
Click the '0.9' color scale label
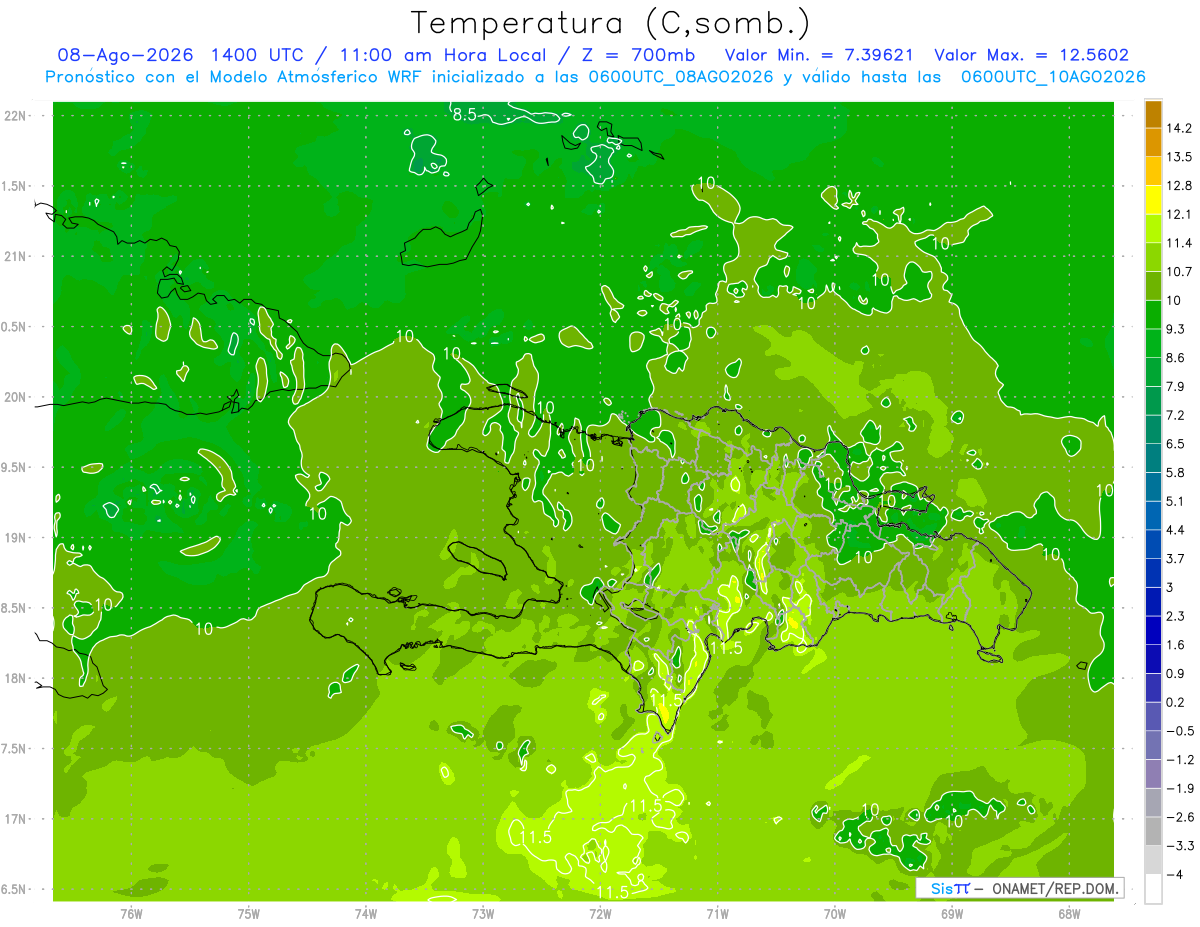1176,673
